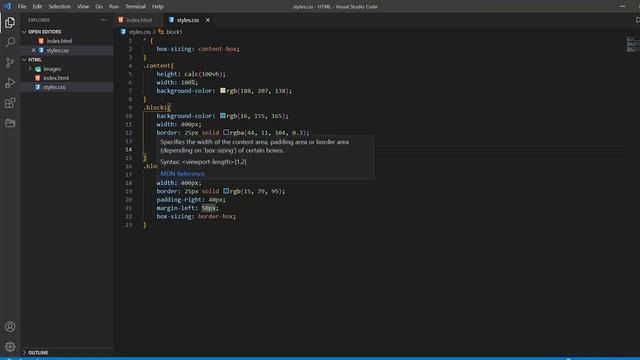Viewport: 640px width, 360px height.
Task: Open the View menu
Action: point(83,7)
